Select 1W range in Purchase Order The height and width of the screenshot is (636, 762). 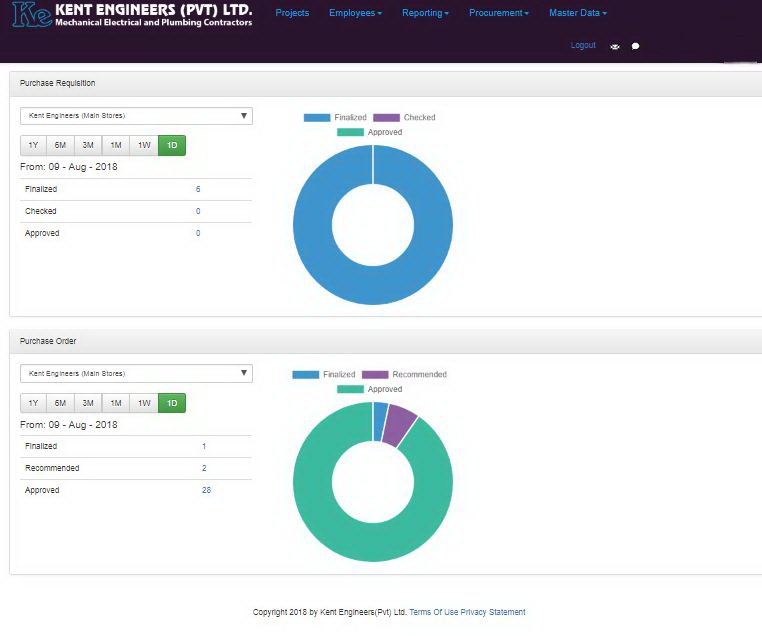[x=144, y=402]
